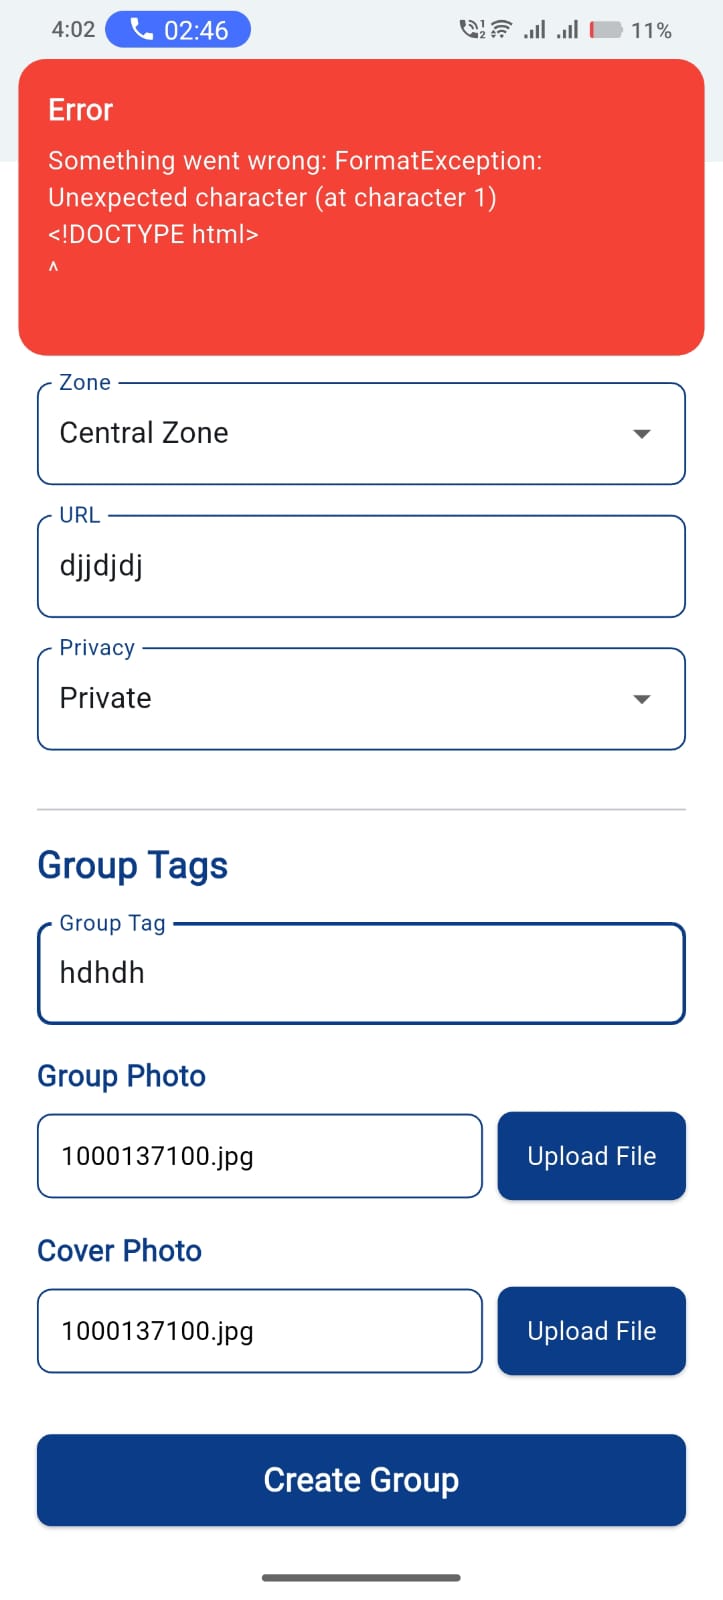The image size is (723, 1600).
Task: Select the Central Zone value text
Action: click(x=144, y=433)
